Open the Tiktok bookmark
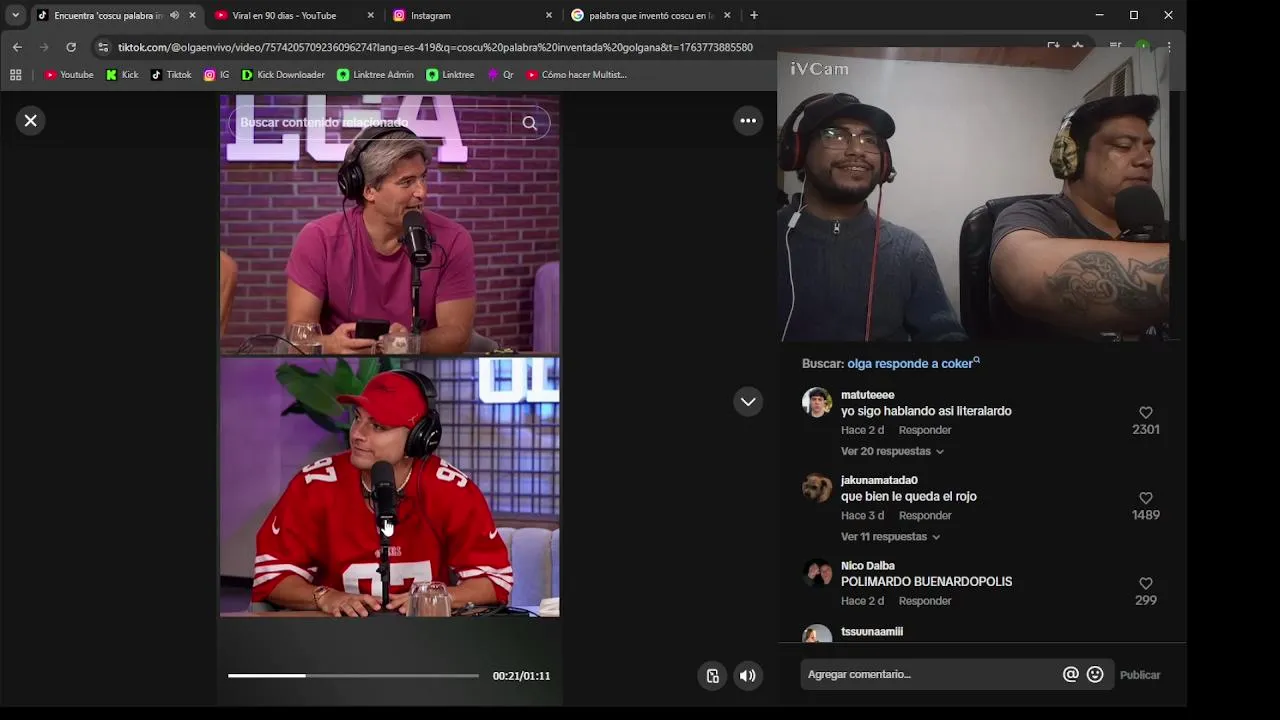Screen dimensions: 1280x720 171,75
